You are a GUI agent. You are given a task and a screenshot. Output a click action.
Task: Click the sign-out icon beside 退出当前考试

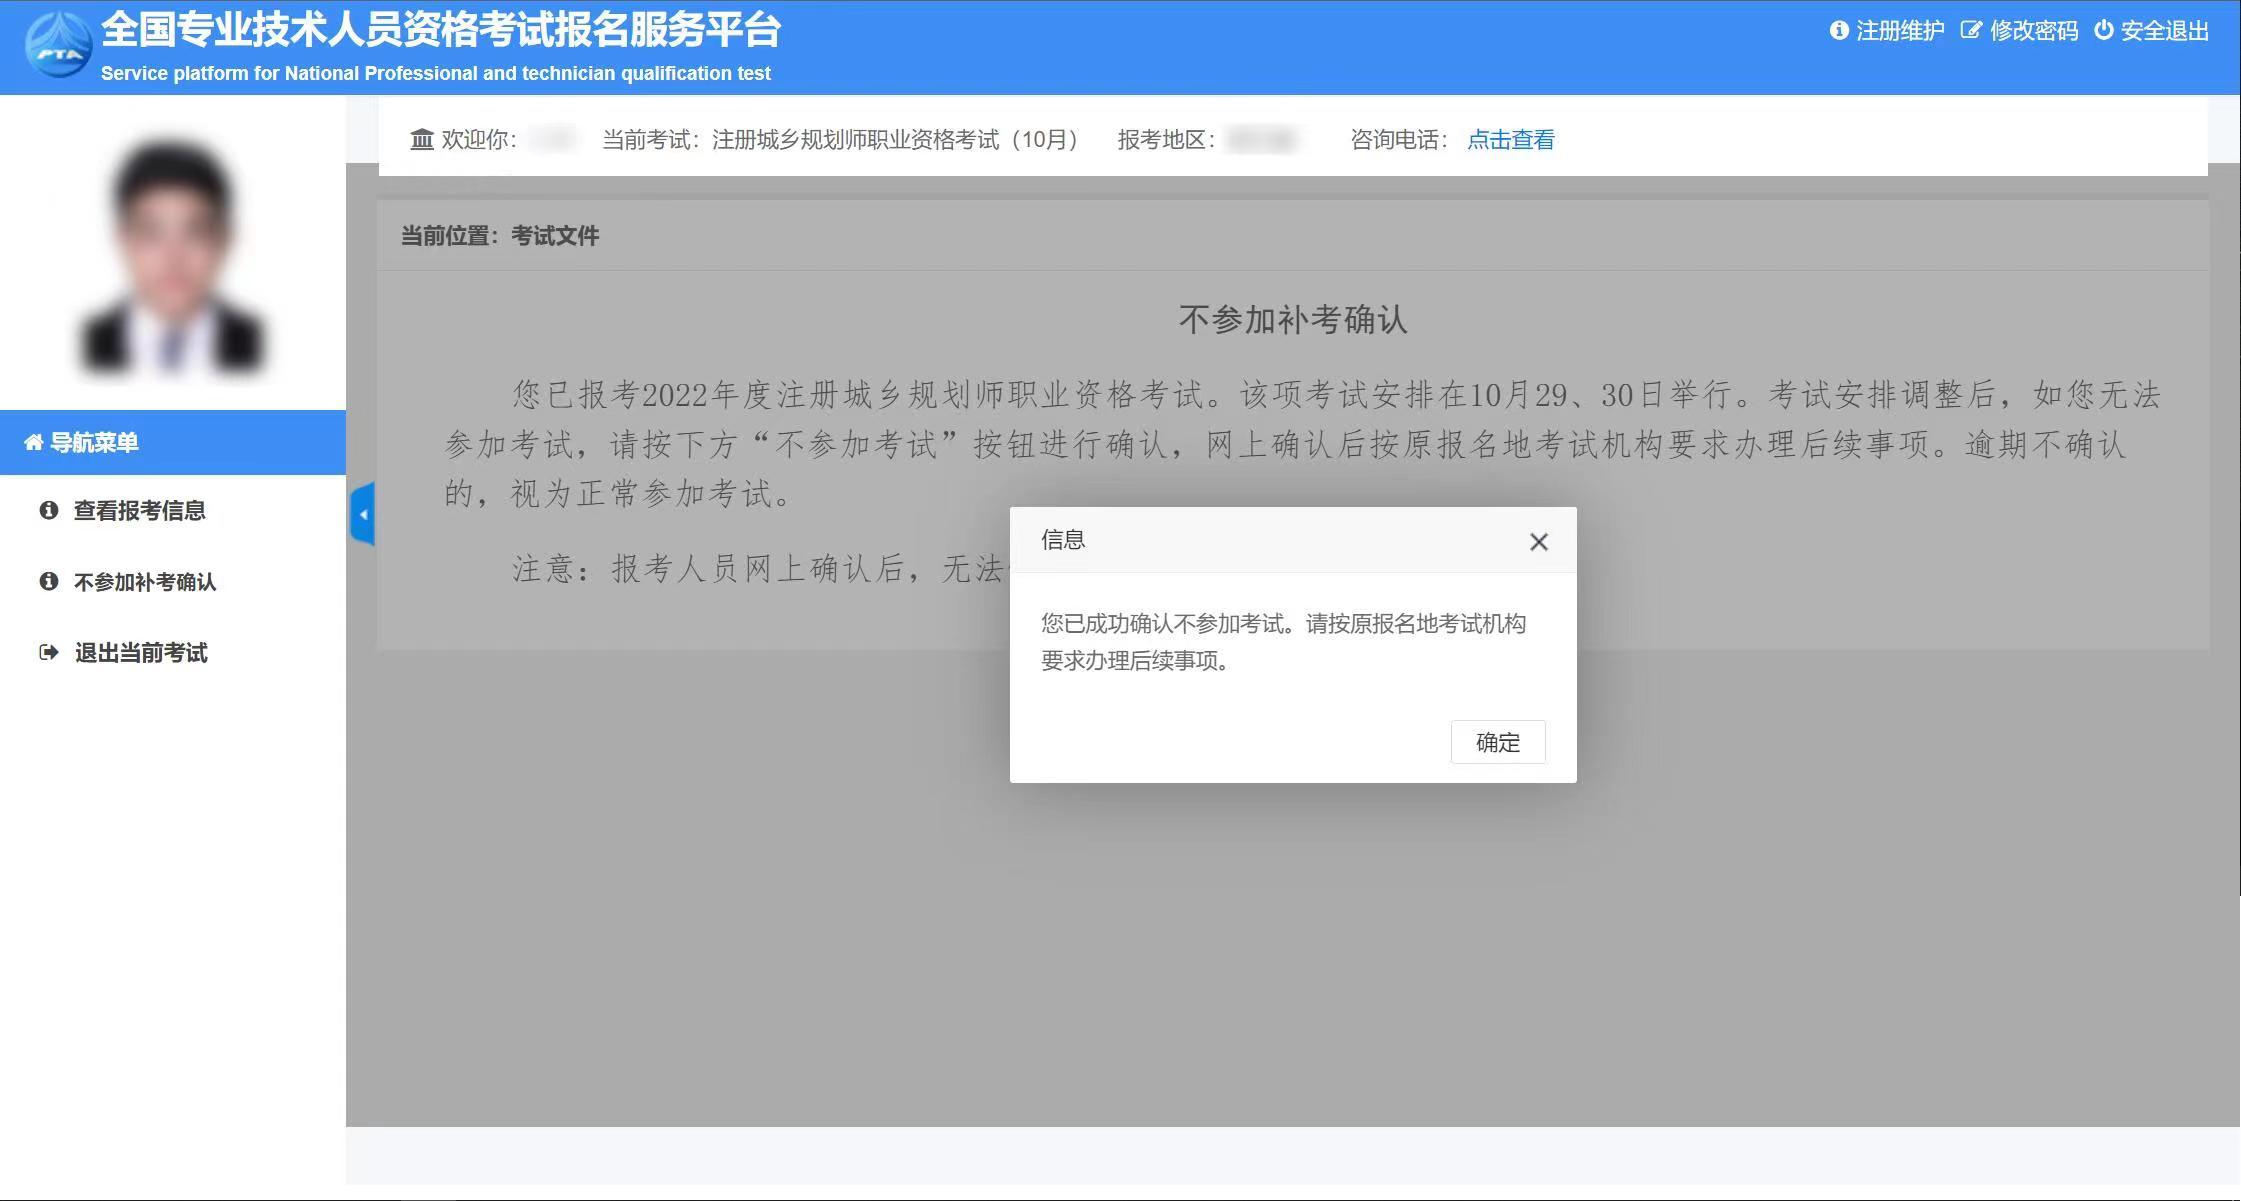47,652
